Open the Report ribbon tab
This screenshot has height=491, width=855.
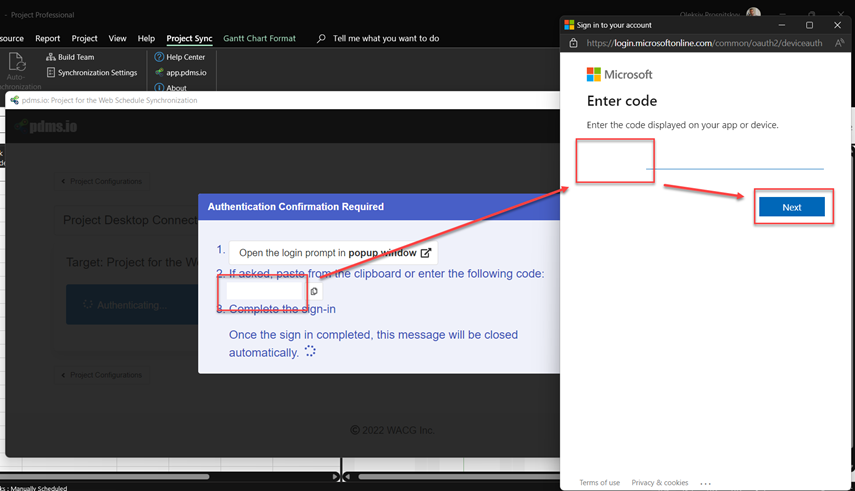(x=47, y=38)
